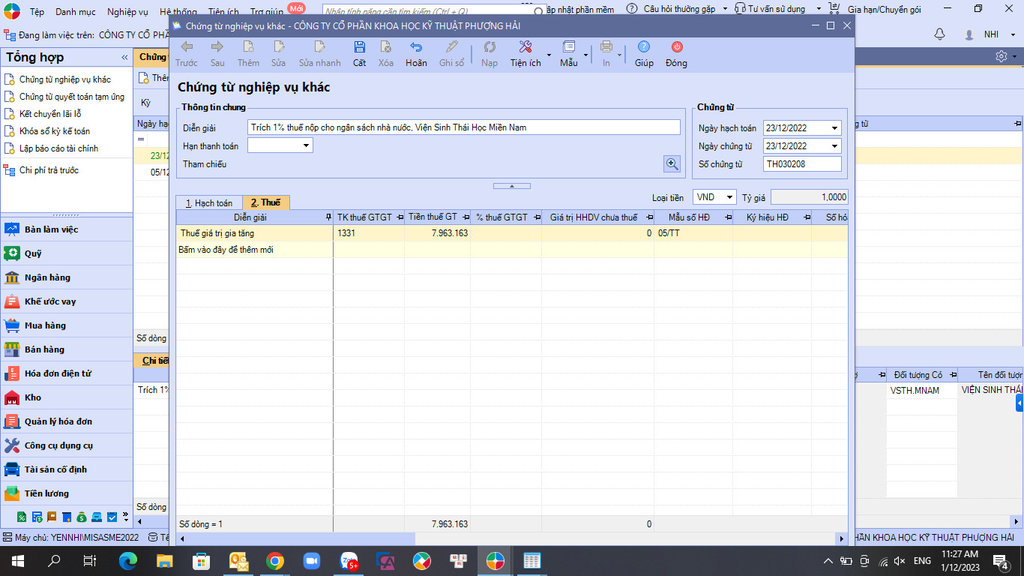This screenshot has height=576, width=1024.
Task: Open Chứng từ quyết toán tạm ứng link
Action: click(x=71, y=97)
